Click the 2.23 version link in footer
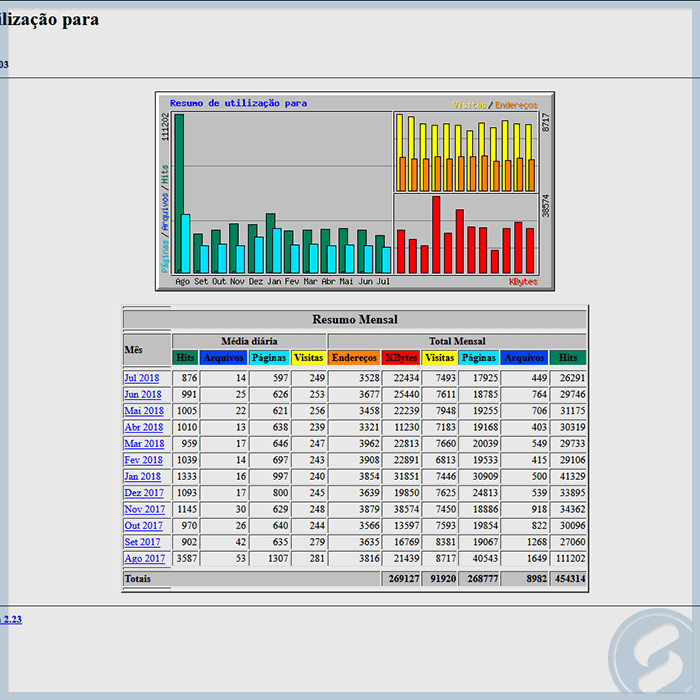Viewport: 700px width, 700px height. (11, 619)
